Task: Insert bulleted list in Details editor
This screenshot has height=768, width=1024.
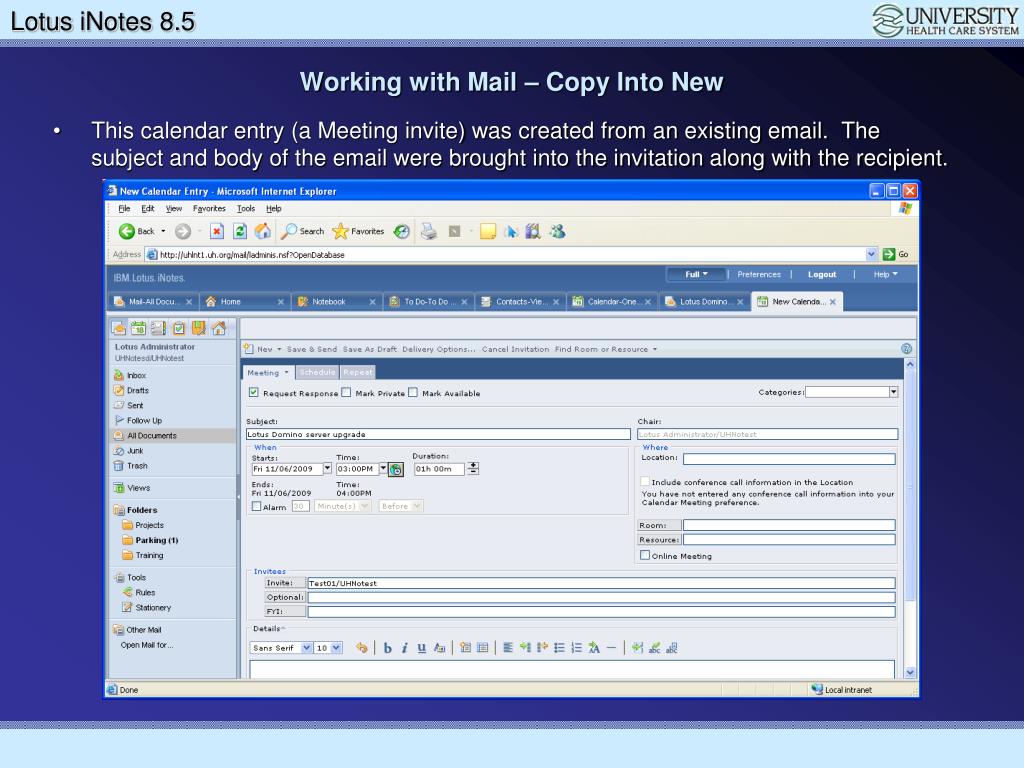Action: [x=559, y=648]
